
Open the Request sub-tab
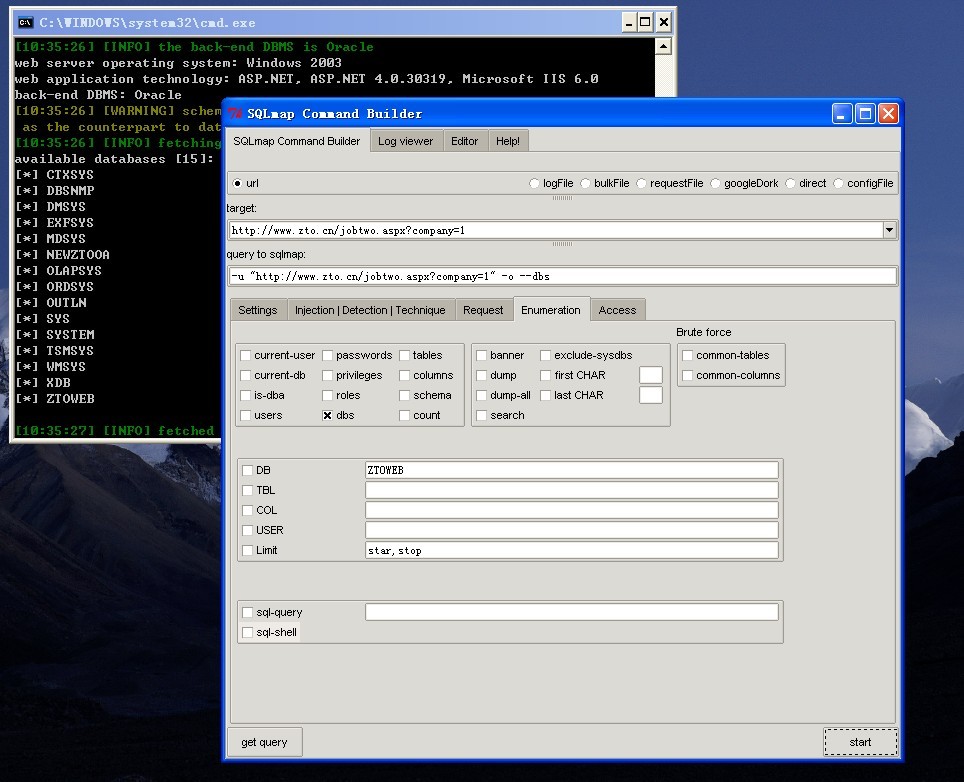pyautogui.click(x=483, y=310)
